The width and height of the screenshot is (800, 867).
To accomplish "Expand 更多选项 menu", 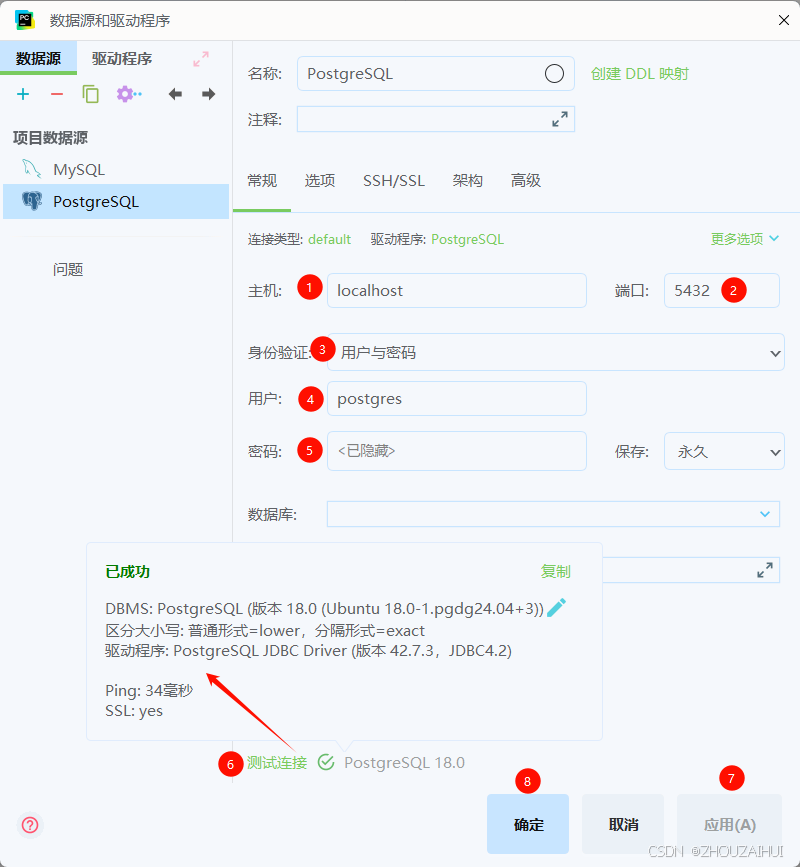I will coord(744,239).
